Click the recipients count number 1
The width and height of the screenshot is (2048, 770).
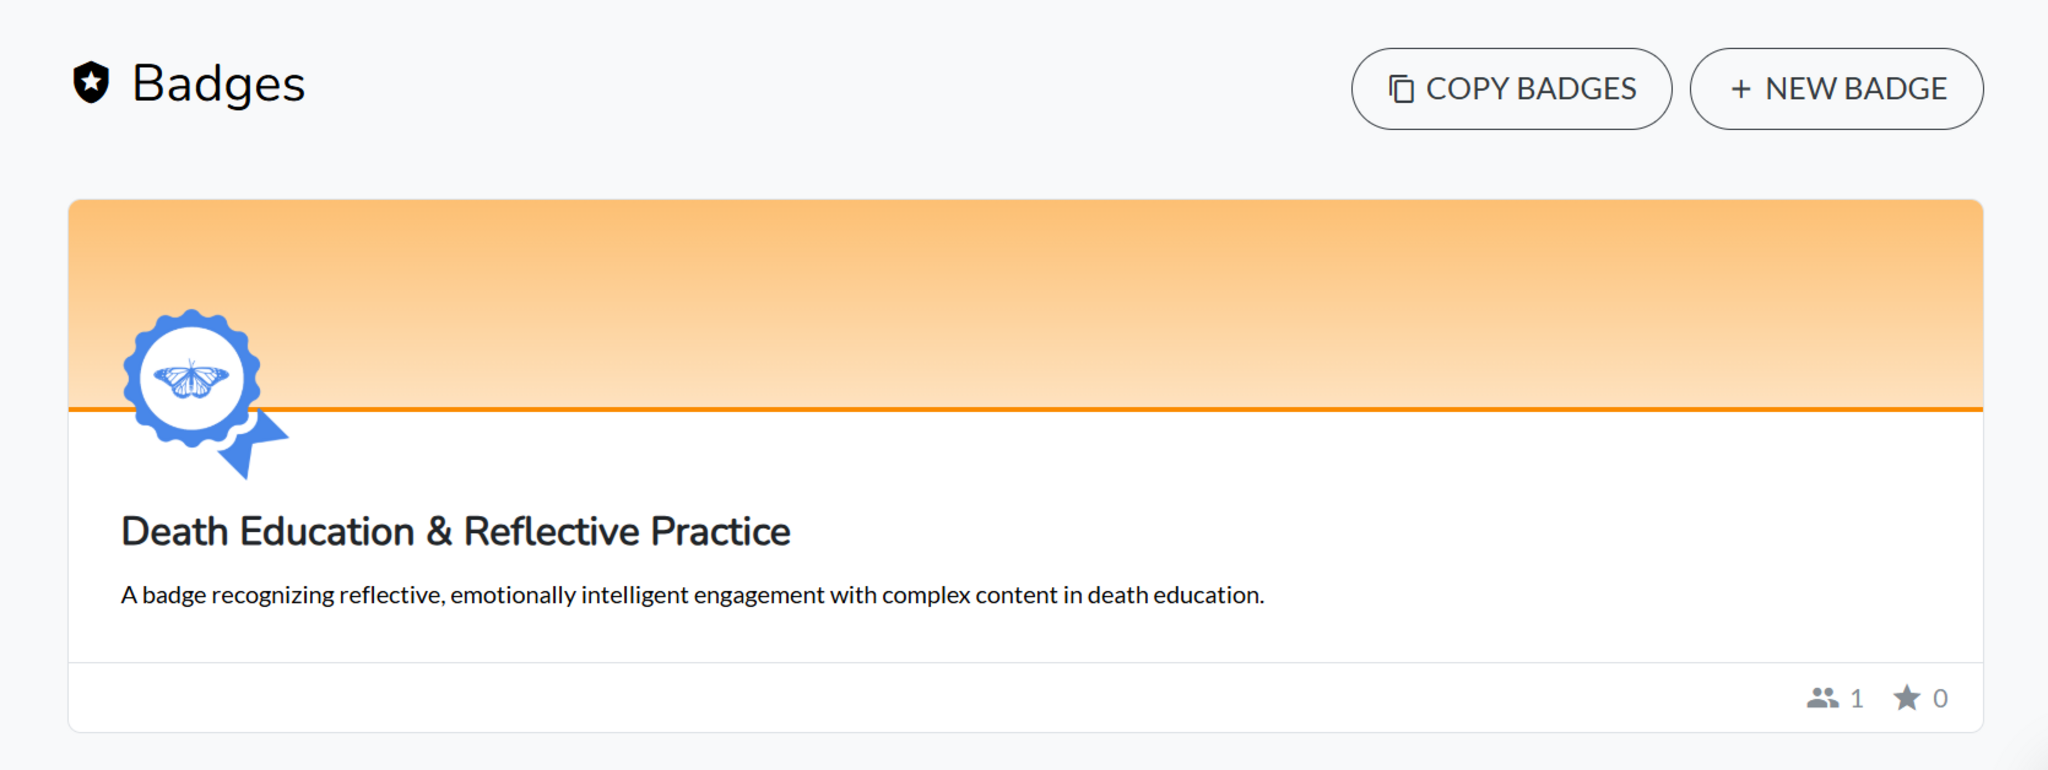point(1857,698)
